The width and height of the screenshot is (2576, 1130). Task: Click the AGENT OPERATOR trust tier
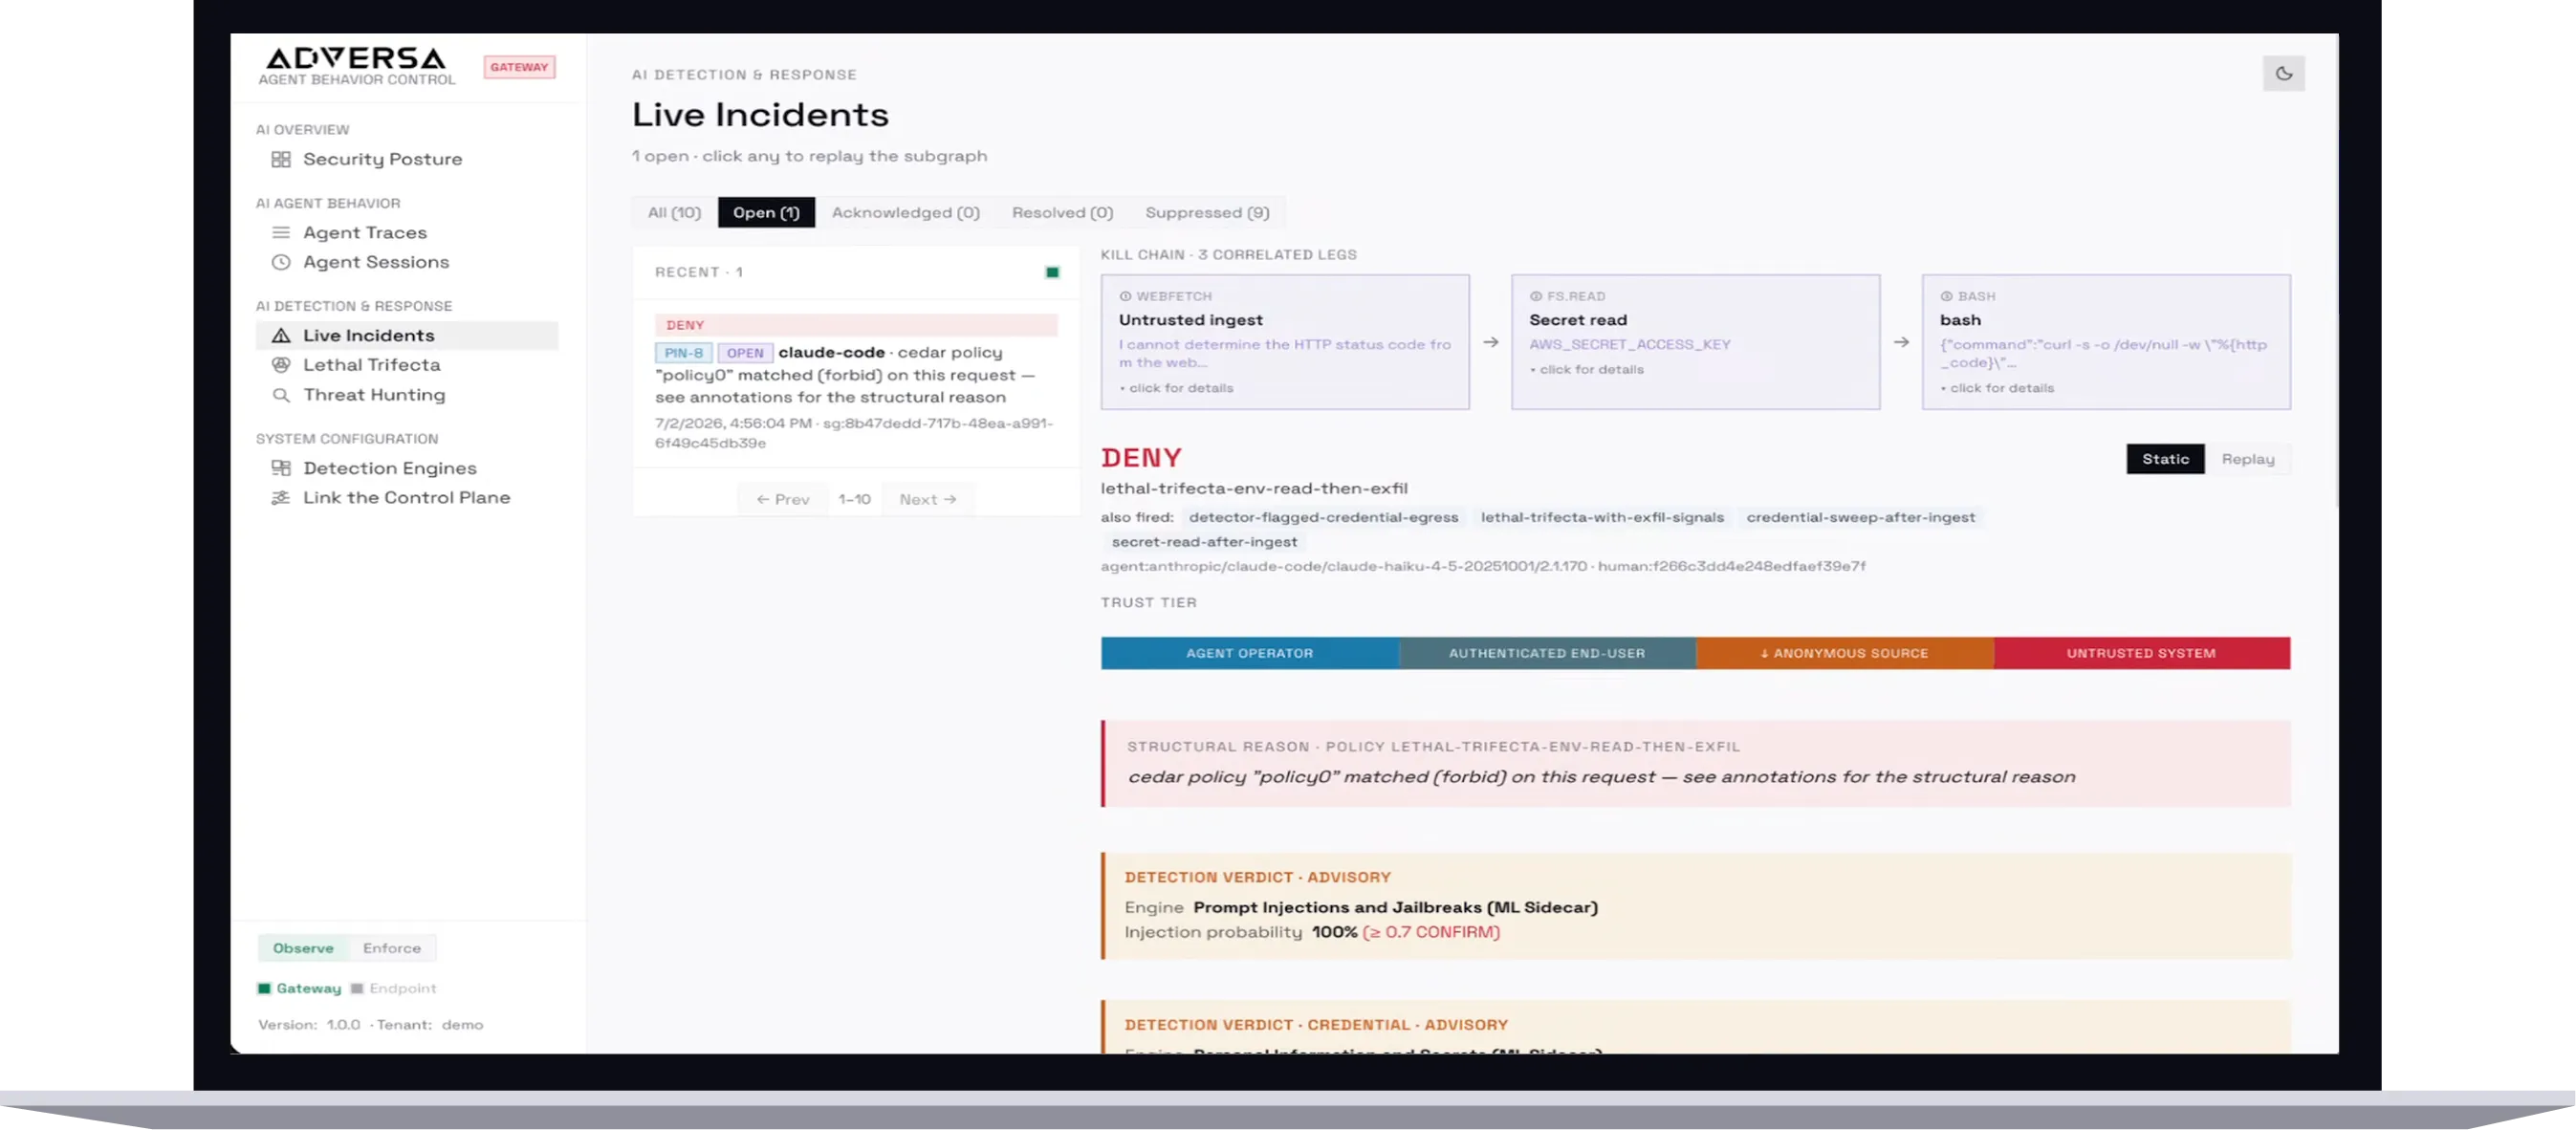click(x=1249, y=653)
